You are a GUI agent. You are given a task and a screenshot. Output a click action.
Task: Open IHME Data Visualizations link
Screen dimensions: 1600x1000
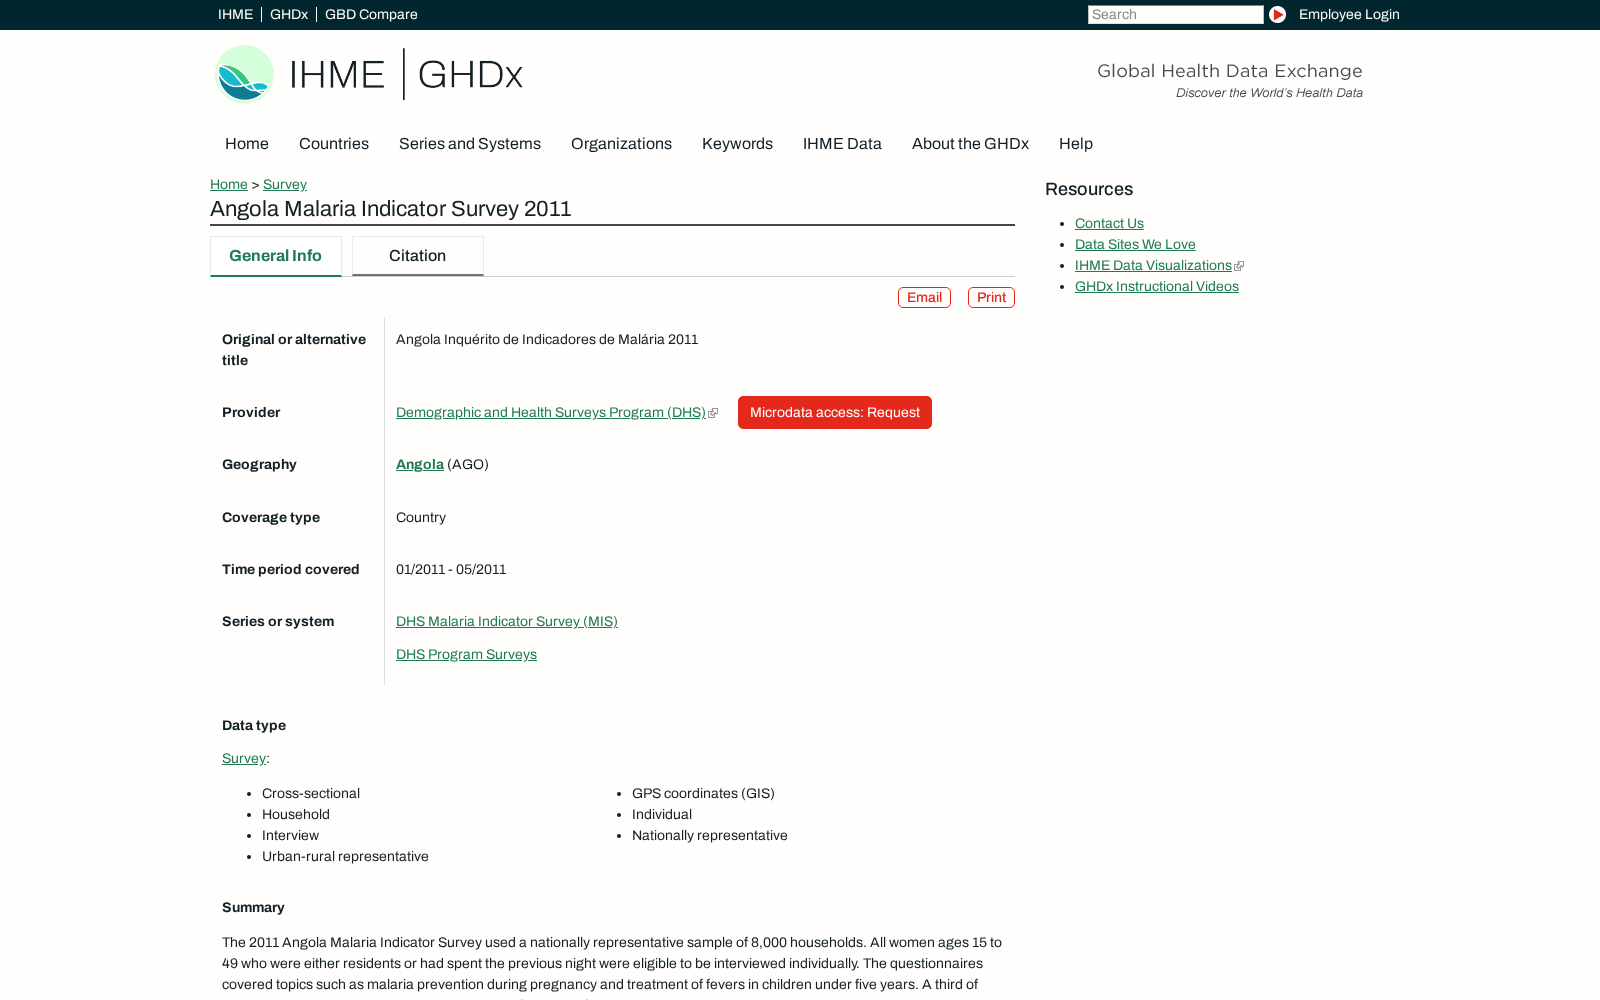1153,266
